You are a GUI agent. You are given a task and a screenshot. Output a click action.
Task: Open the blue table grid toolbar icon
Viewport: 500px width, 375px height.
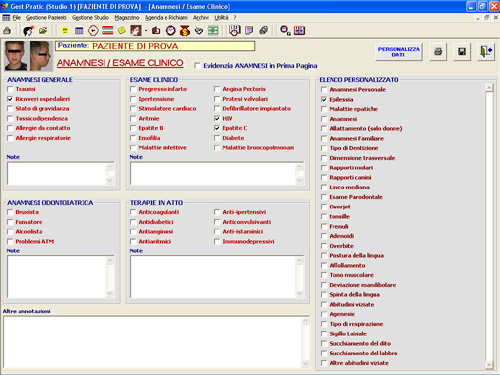(79, 31)
